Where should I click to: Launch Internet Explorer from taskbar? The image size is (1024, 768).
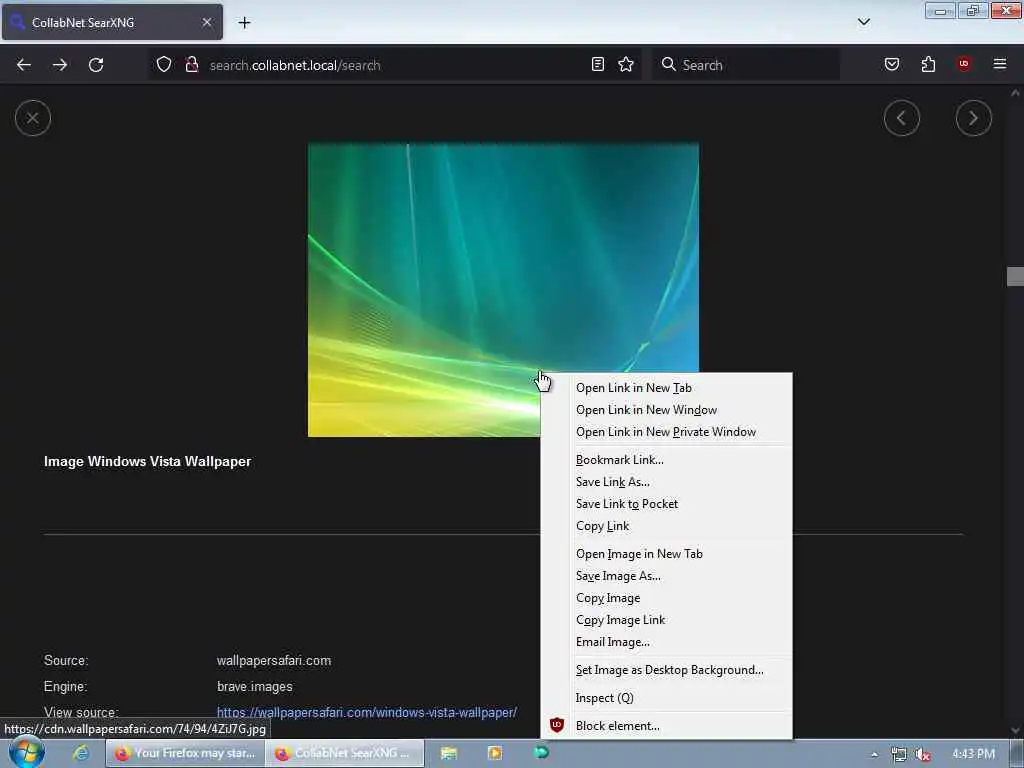point(80,754)
